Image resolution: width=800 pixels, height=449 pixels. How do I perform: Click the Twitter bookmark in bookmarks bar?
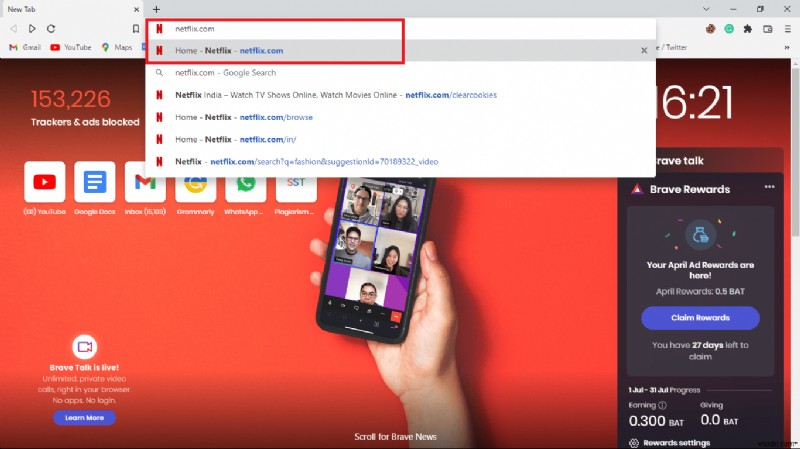(671, 47)
